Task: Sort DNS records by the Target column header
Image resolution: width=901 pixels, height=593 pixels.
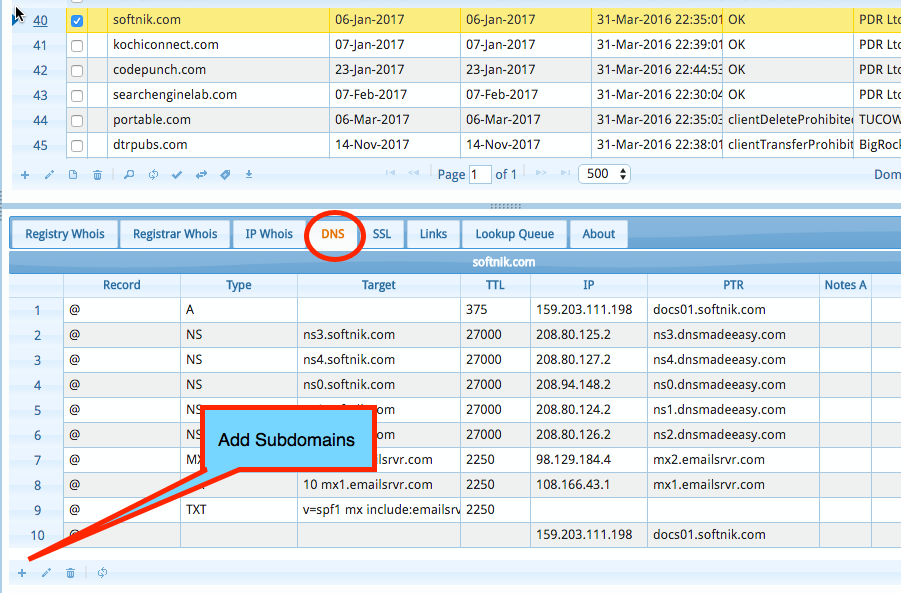Action: (x=379, y=285)
